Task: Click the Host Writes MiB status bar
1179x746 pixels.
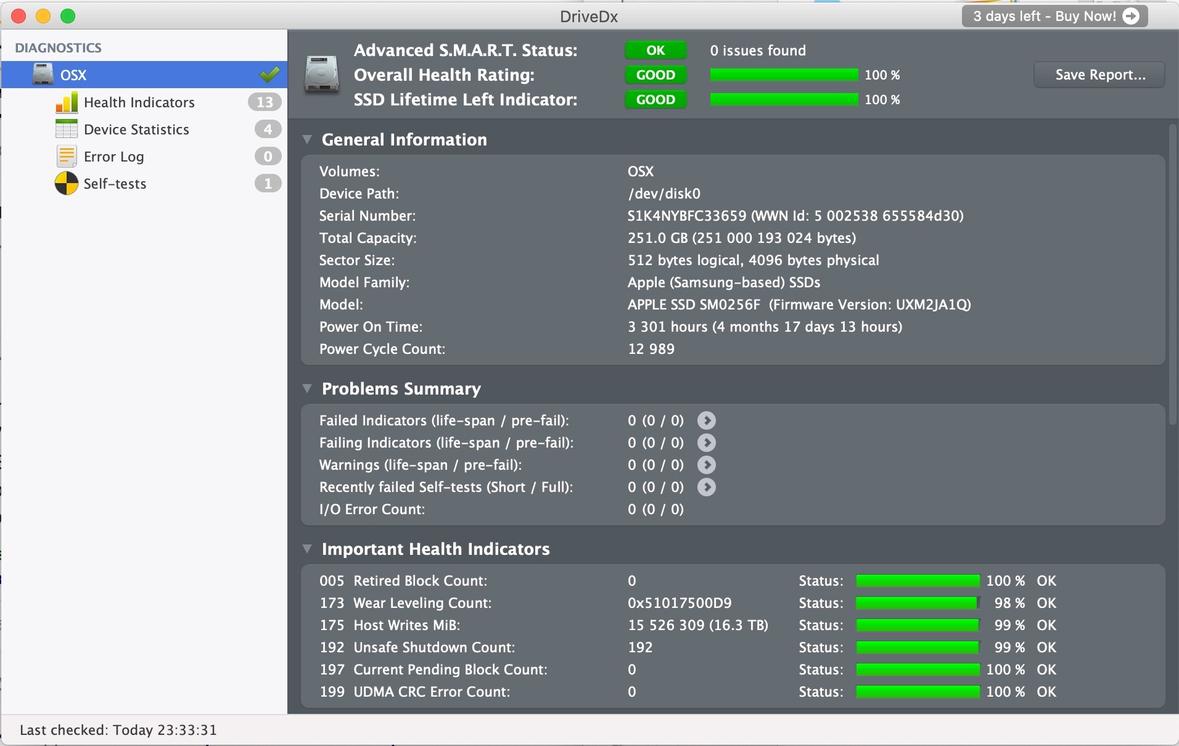Action: [x=917, y=625]
